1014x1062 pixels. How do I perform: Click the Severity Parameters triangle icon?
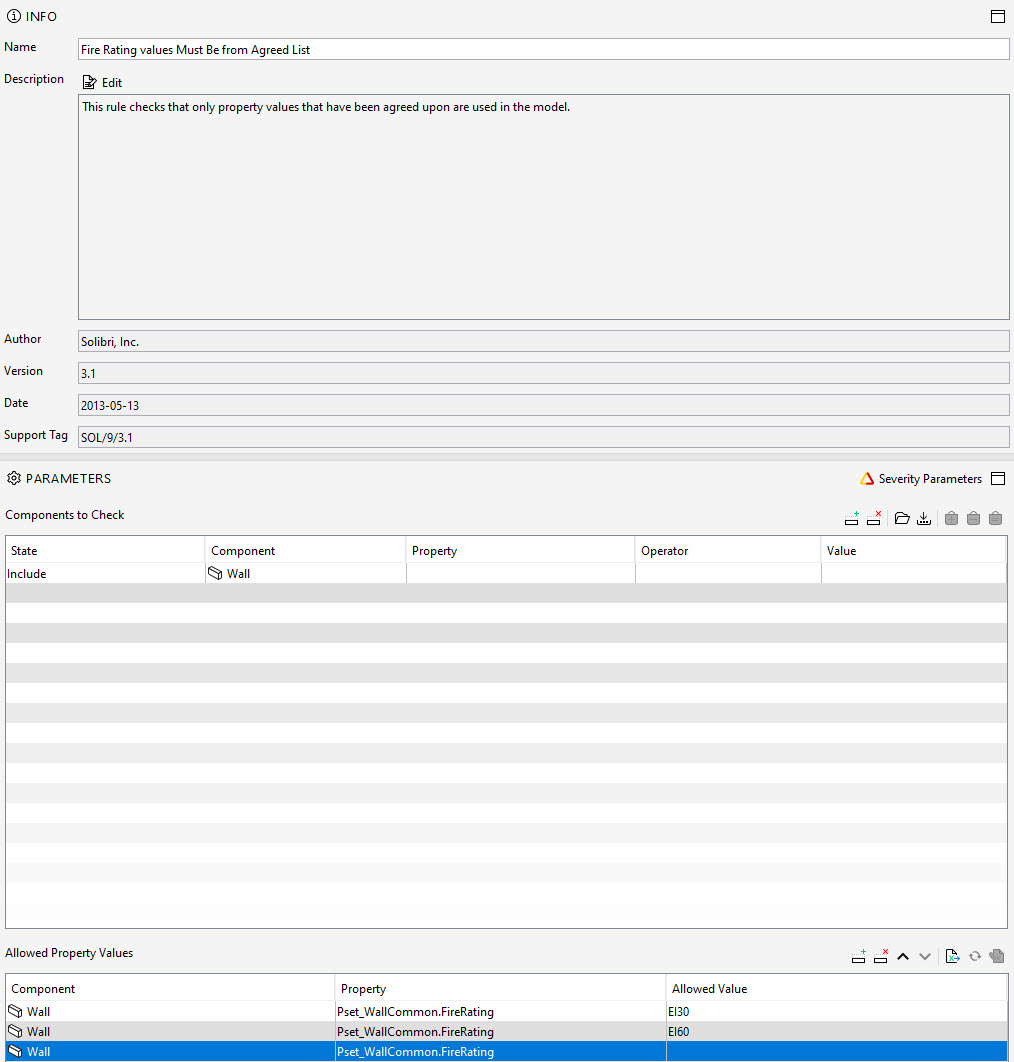pos(866,479)
